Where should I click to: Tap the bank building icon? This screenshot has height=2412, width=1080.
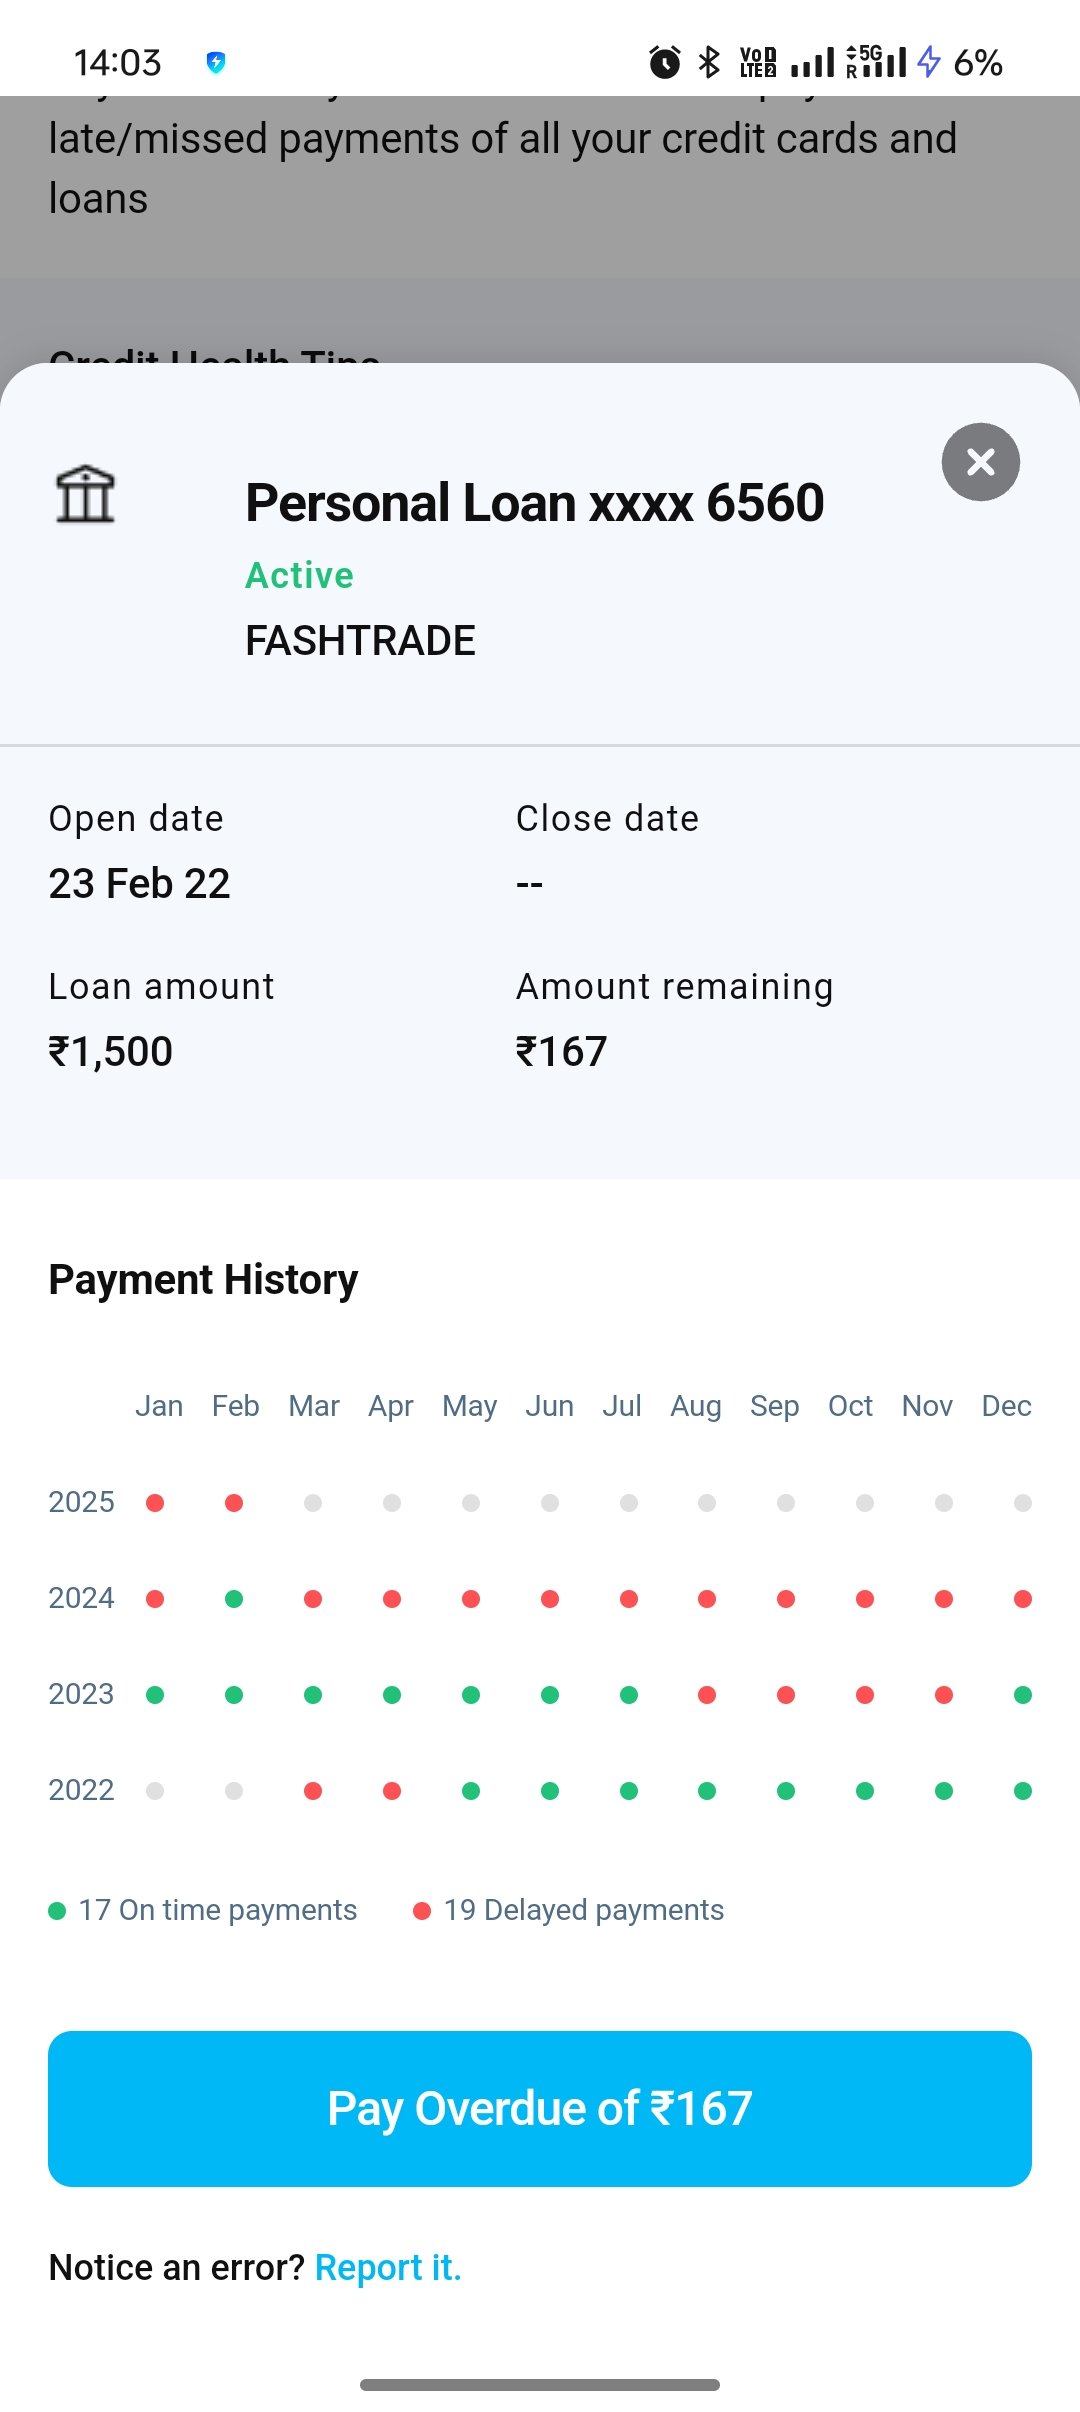coord(85,494)
